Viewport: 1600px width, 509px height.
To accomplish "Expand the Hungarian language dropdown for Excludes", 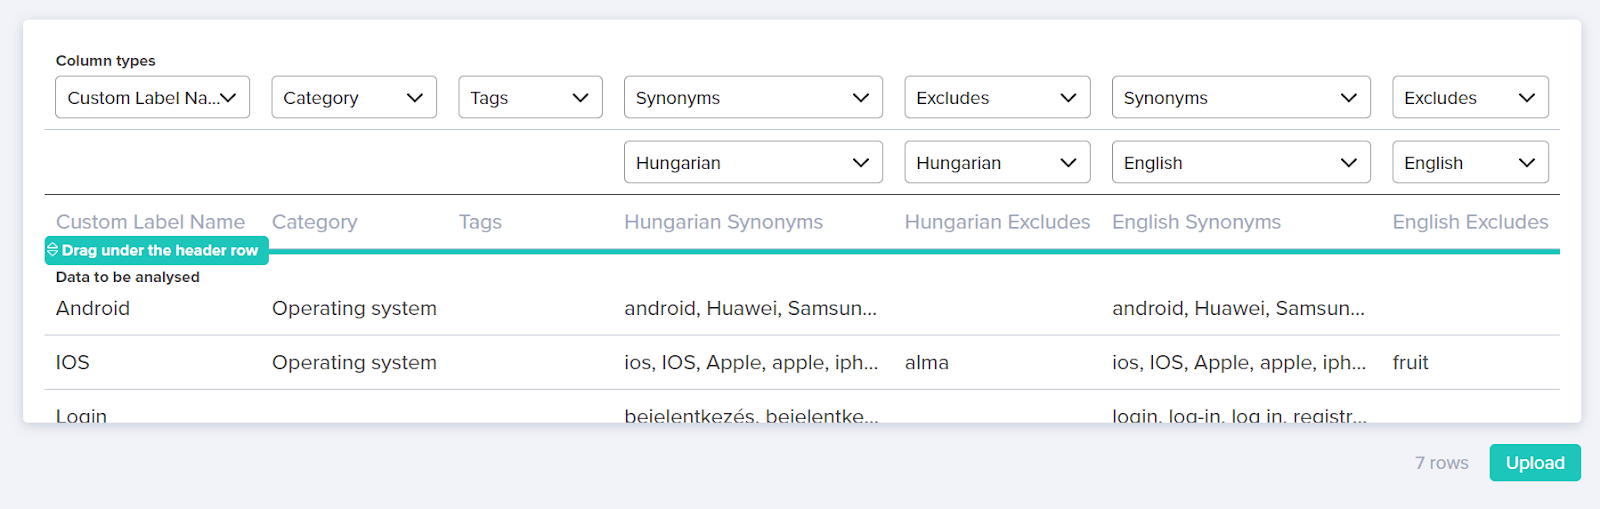I will (x=997, y=163).
